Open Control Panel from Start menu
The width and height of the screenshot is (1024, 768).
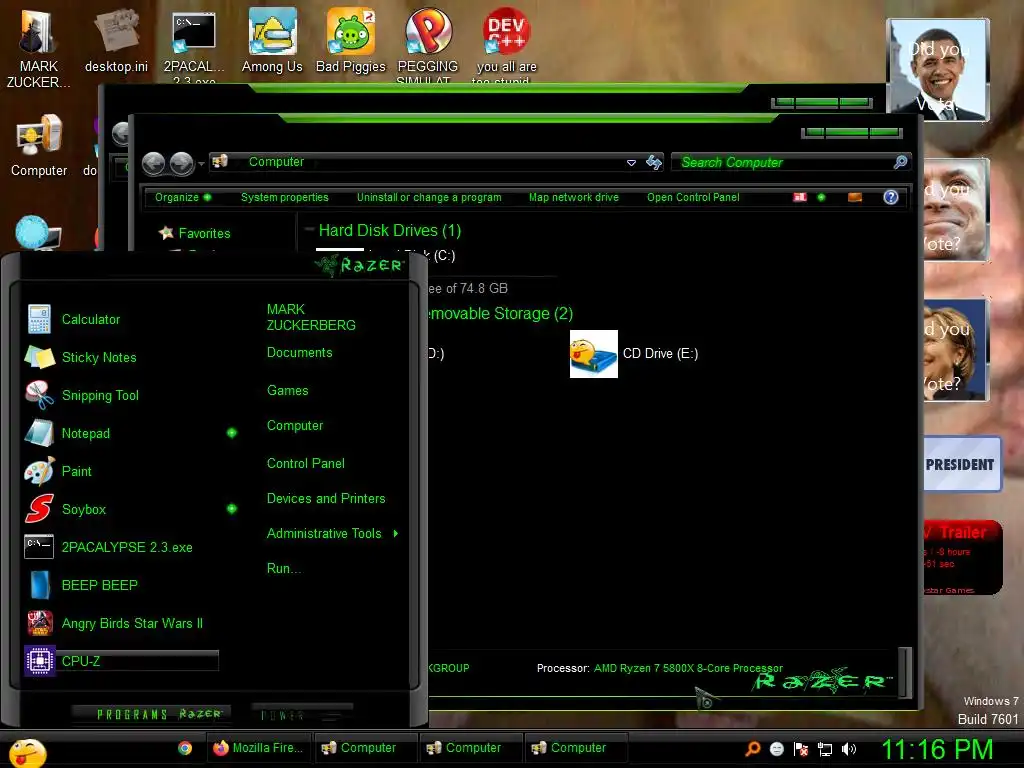point(306,464)
